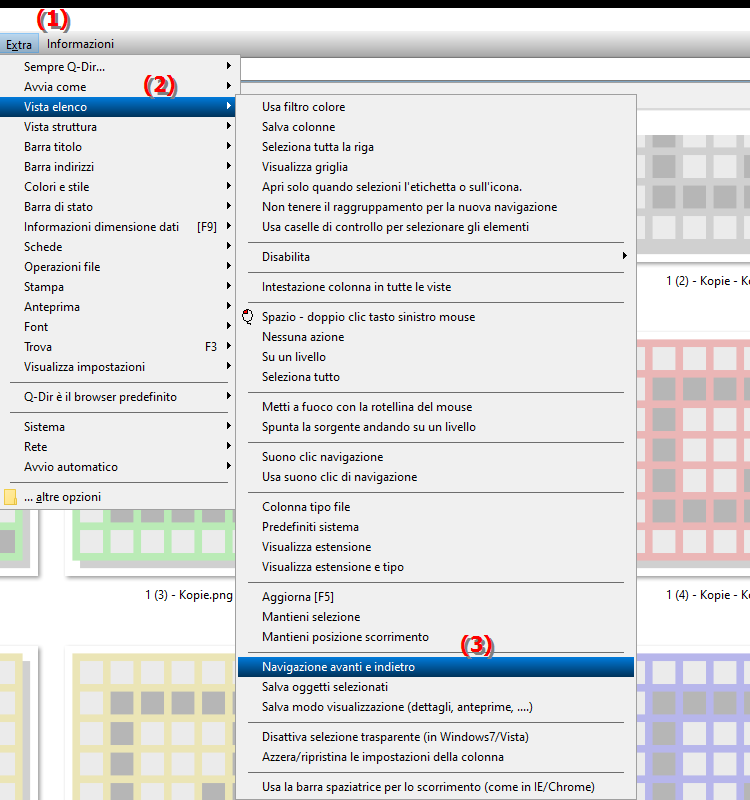This screenshot has width=750, height=800.
Task: Choose Spazio - doppio clic tasto sinistro mouse
Action: pos(436,316)
